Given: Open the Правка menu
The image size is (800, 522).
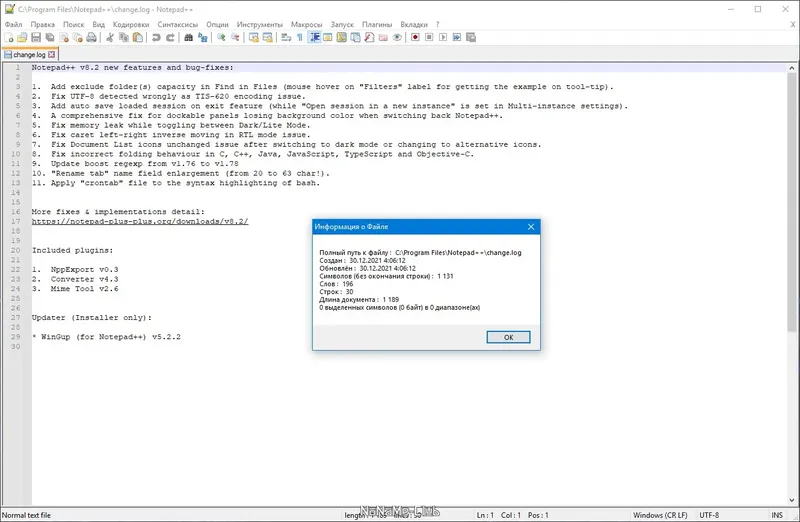Looking at the screenshot, I should pos(42,24).
